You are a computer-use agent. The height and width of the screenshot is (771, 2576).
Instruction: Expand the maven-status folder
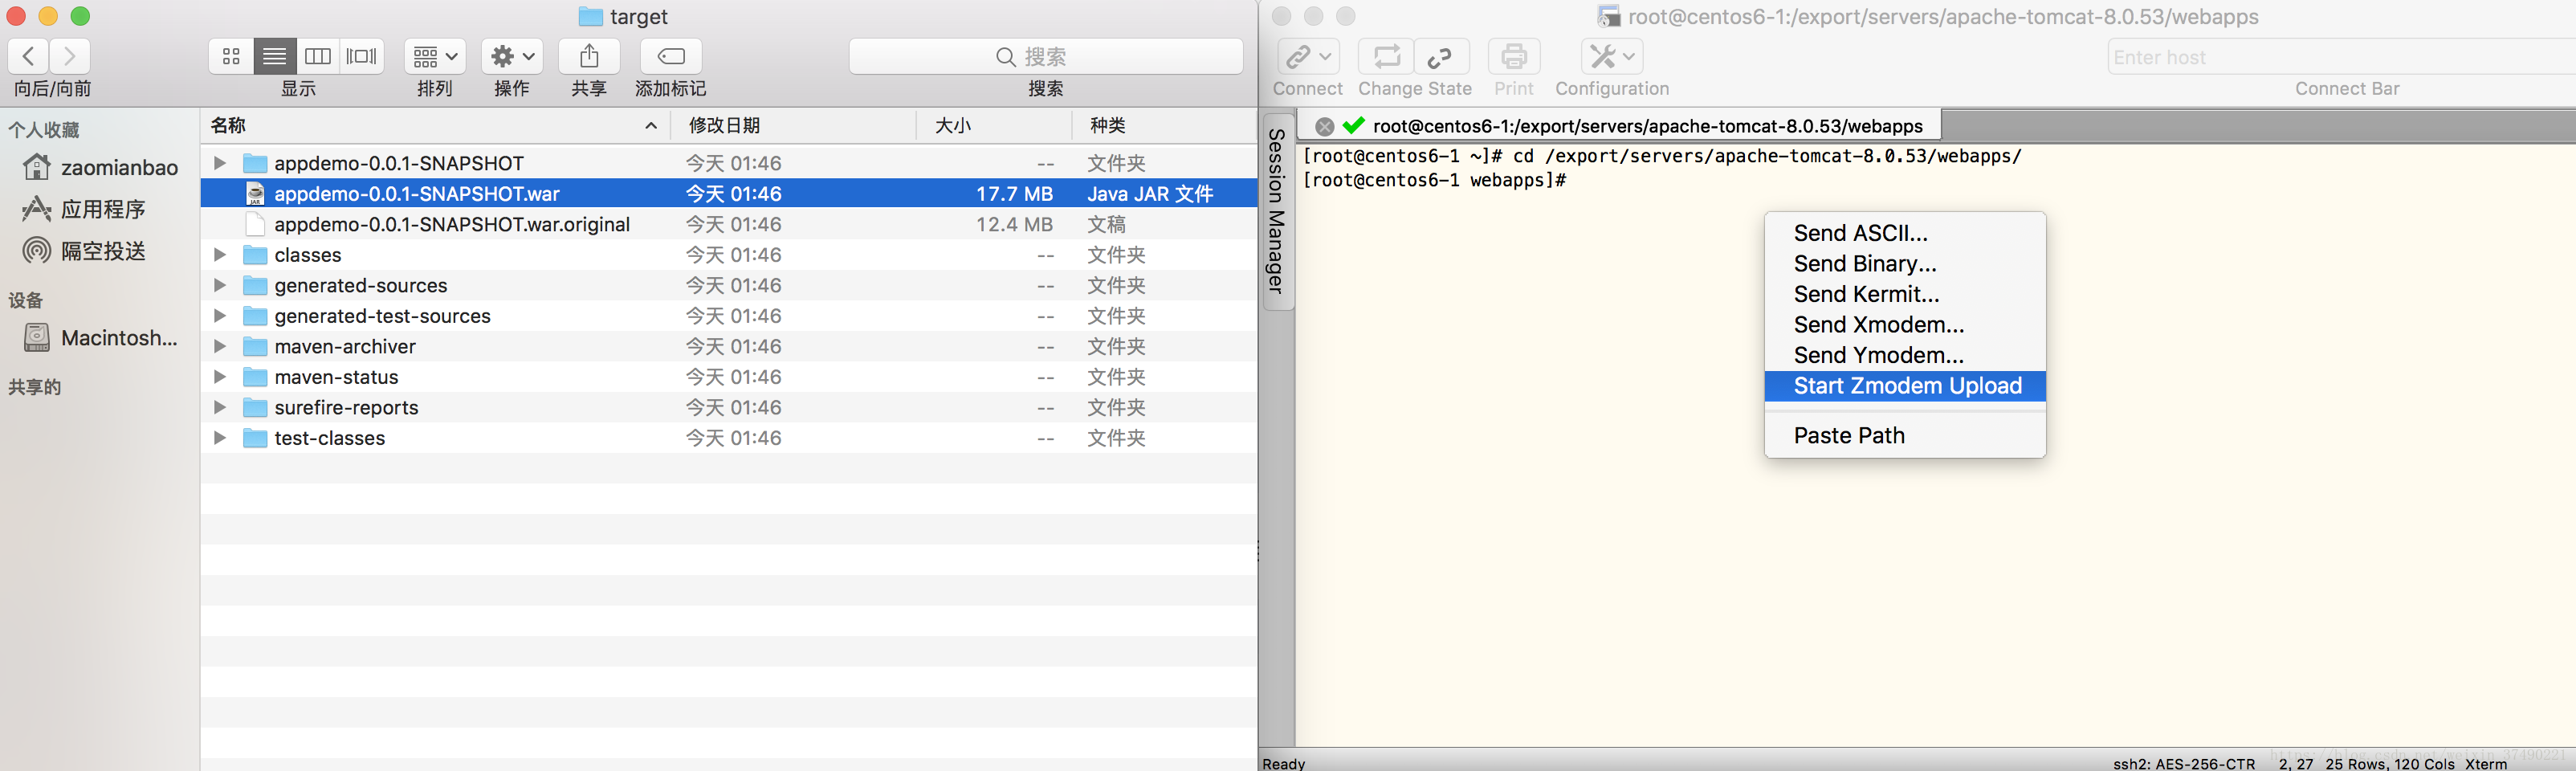pos(220,377)
